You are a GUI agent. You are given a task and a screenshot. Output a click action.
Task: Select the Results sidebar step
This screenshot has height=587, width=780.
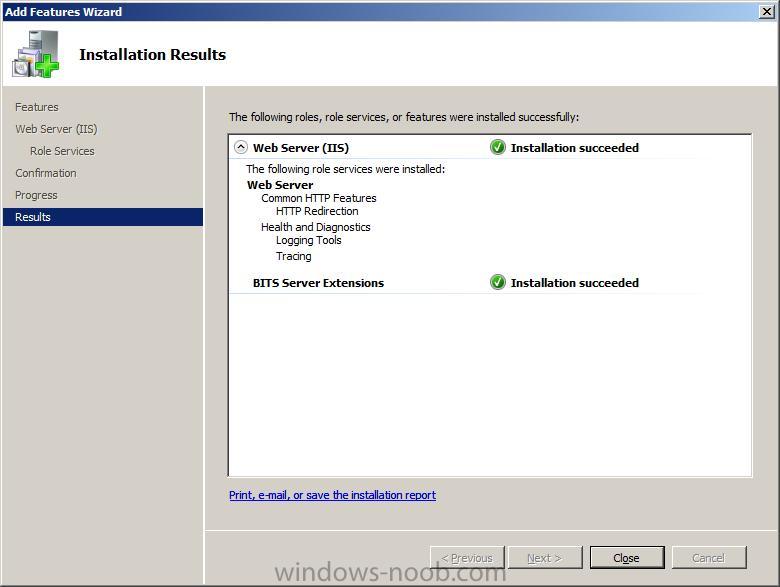103,217
